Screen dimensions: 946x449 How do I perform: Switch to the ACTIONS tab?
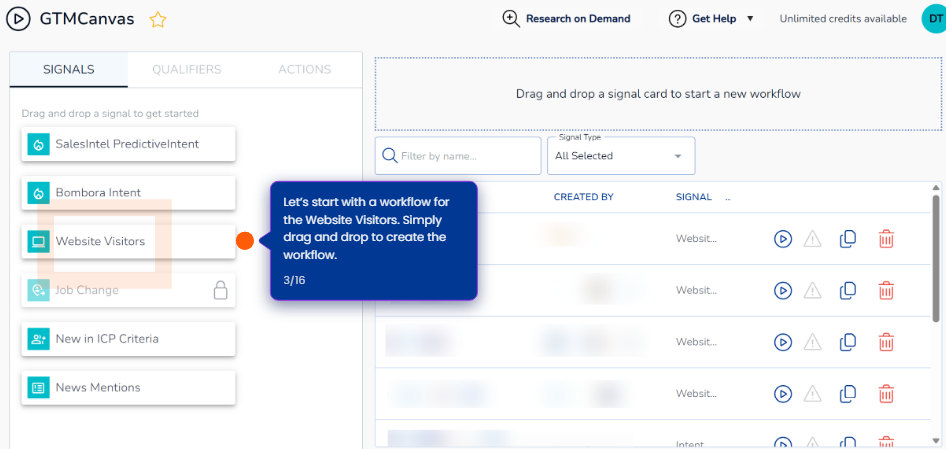click(x=304, y=69)
